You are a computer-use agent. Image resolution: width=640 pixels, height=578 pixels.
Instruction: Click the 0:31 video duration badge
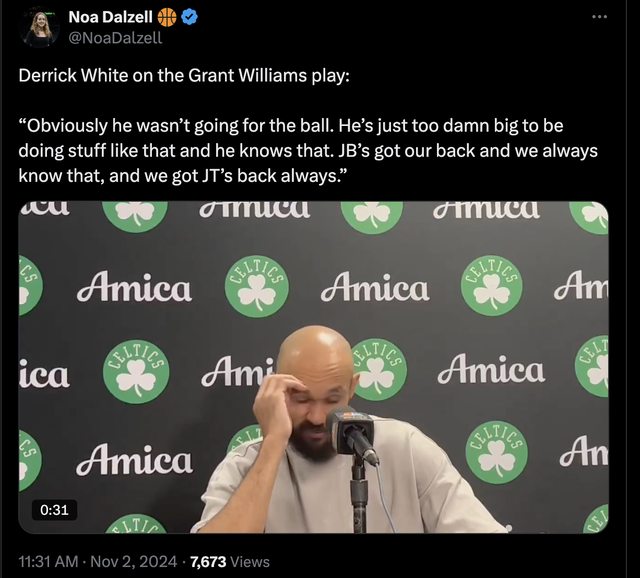click(x=53, y=511)
